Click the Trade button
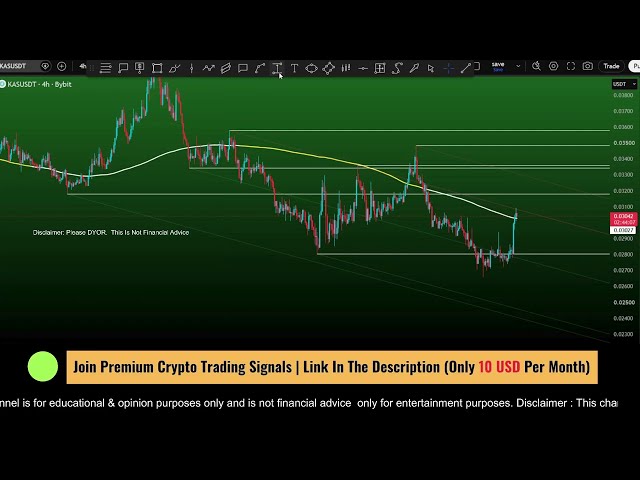Viewport: 640px width, 480px height. pyautogui.click(x=611, y=66)
